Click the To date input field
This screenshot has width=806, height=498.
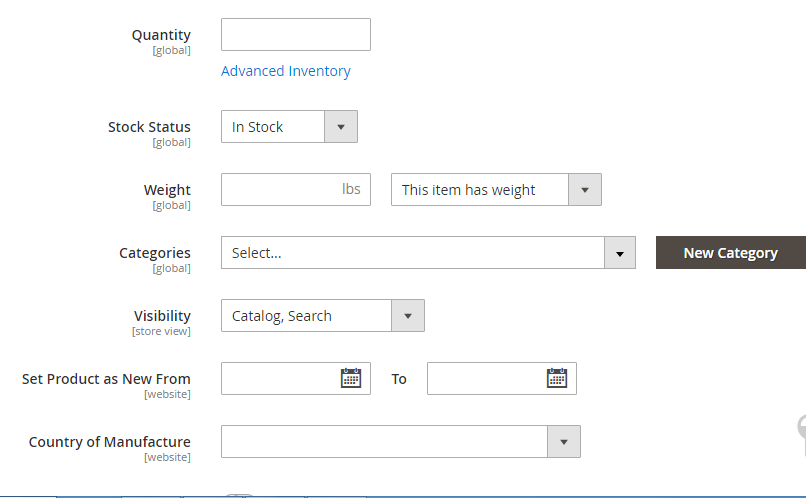pyautogui.click(x=486, y=378)
